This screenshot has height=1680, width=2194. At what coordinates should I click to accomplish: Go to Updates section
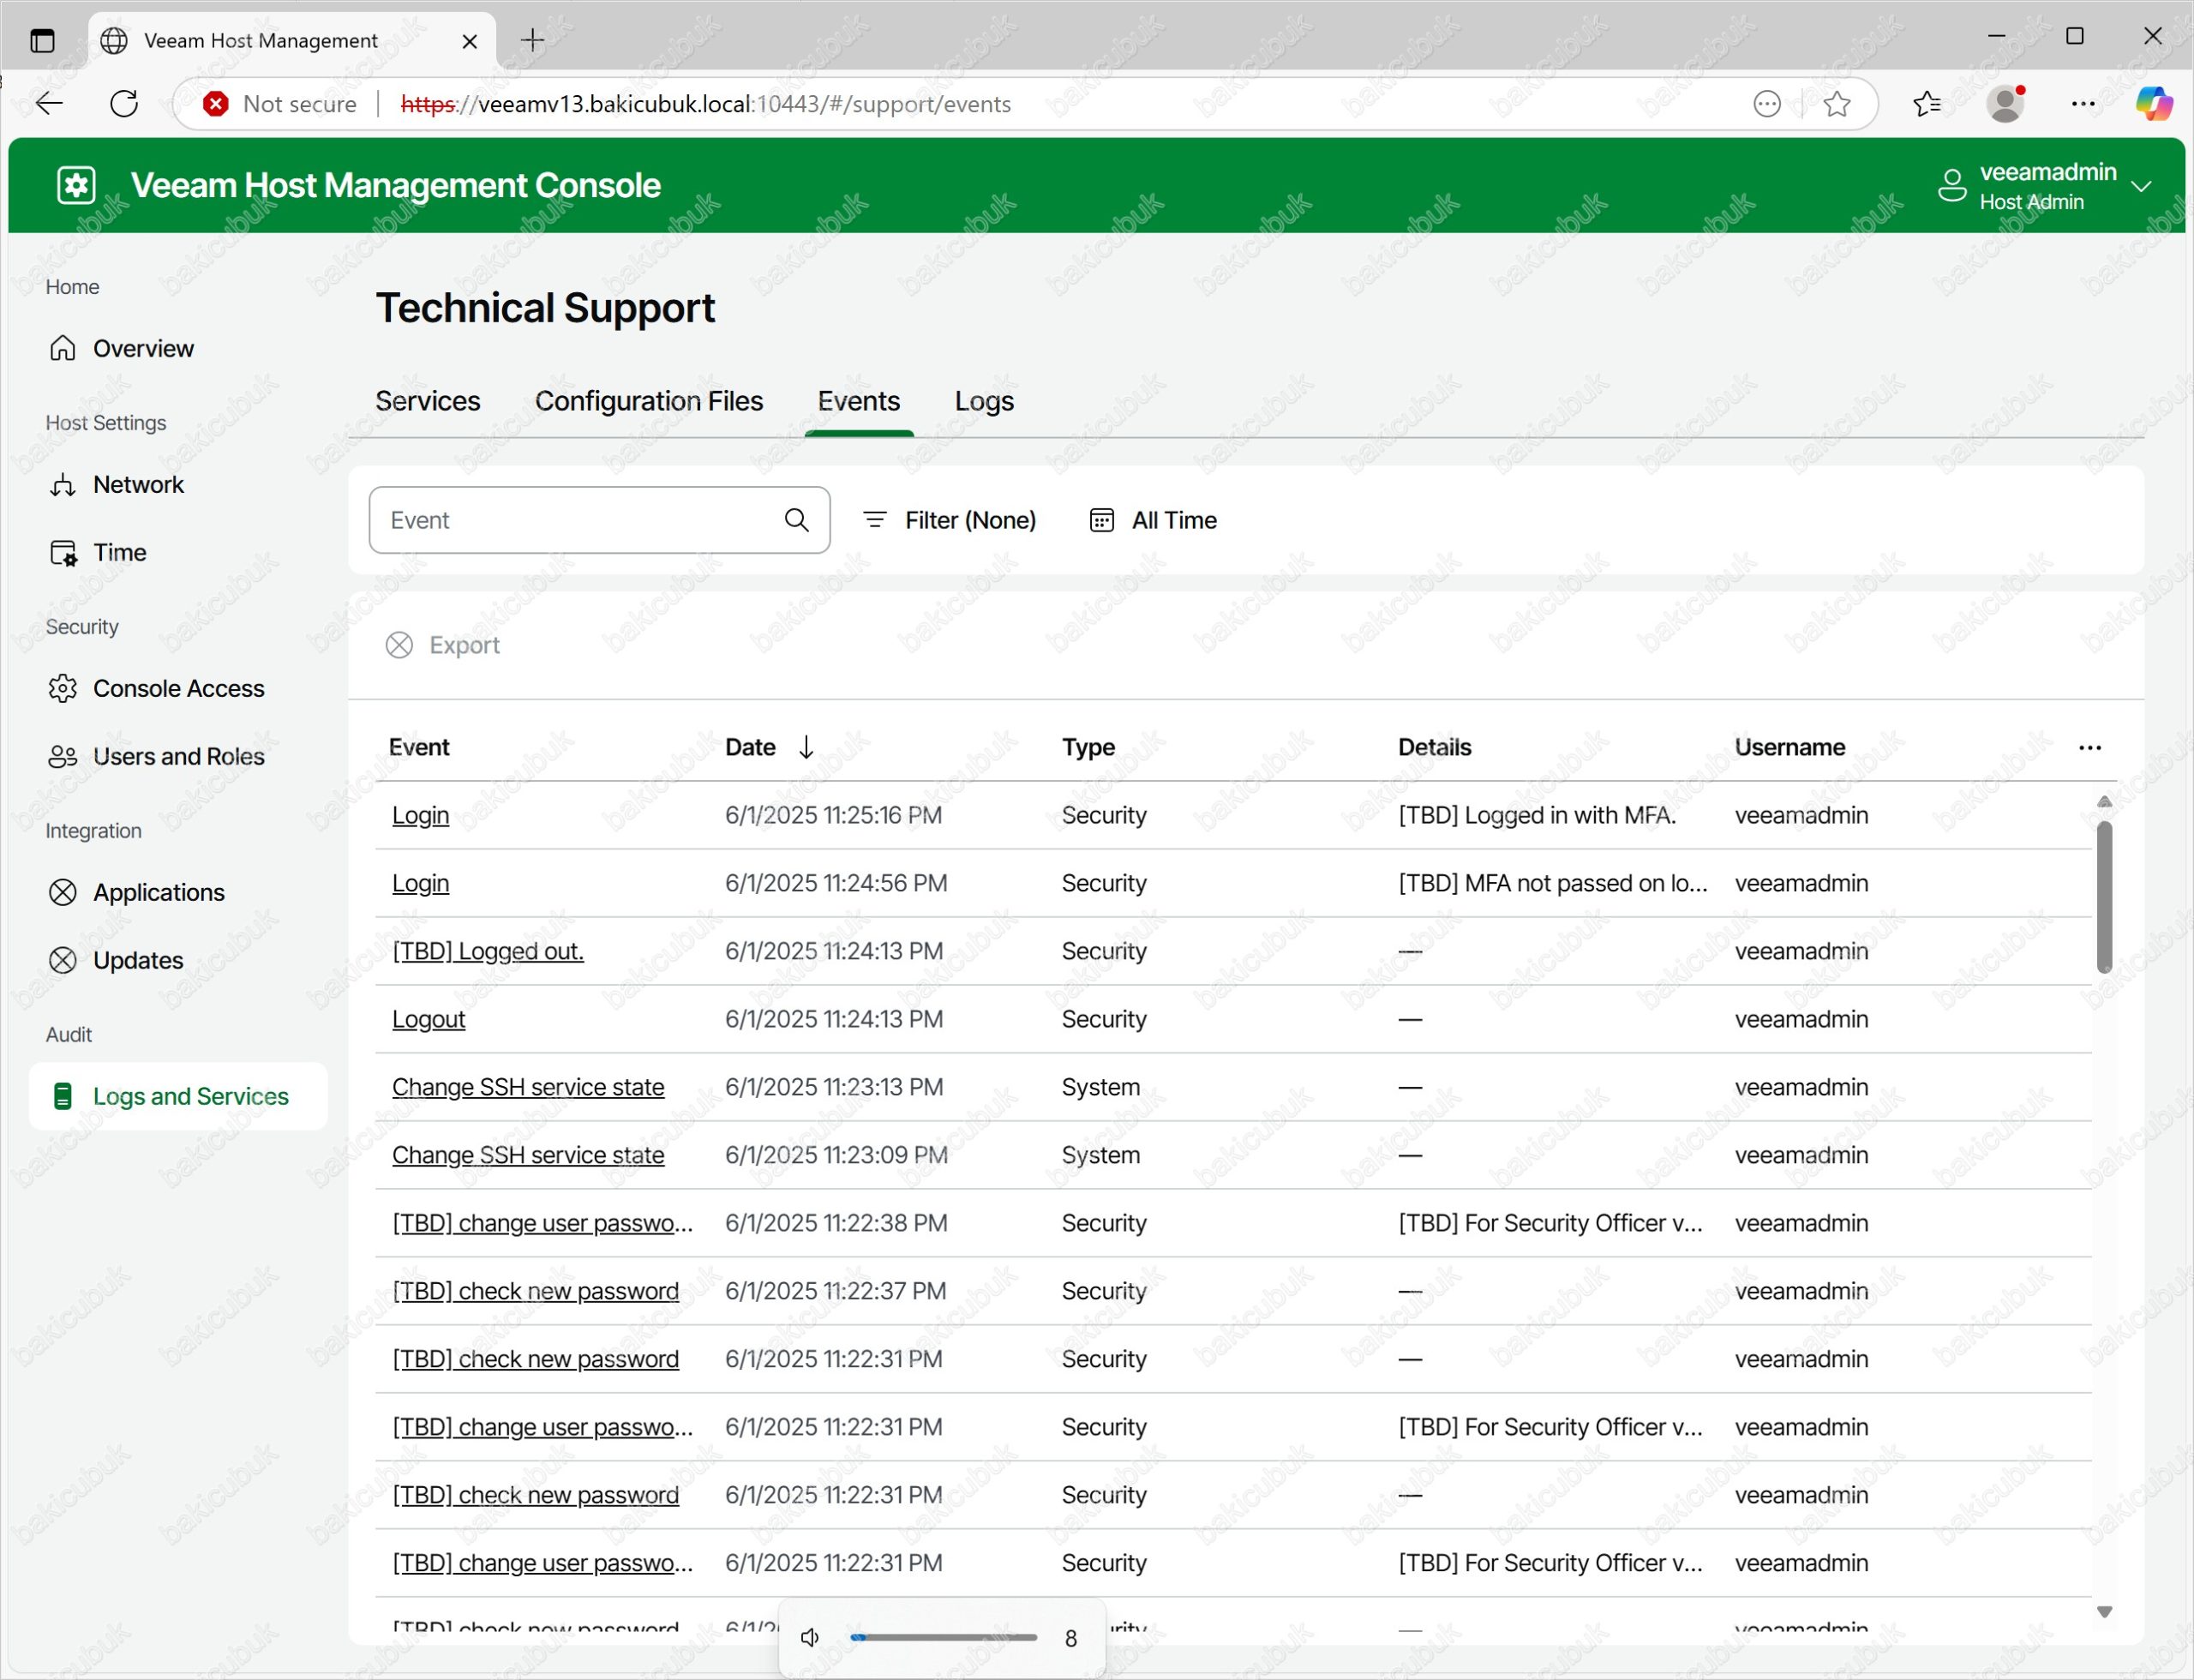[x=138, y=960]
